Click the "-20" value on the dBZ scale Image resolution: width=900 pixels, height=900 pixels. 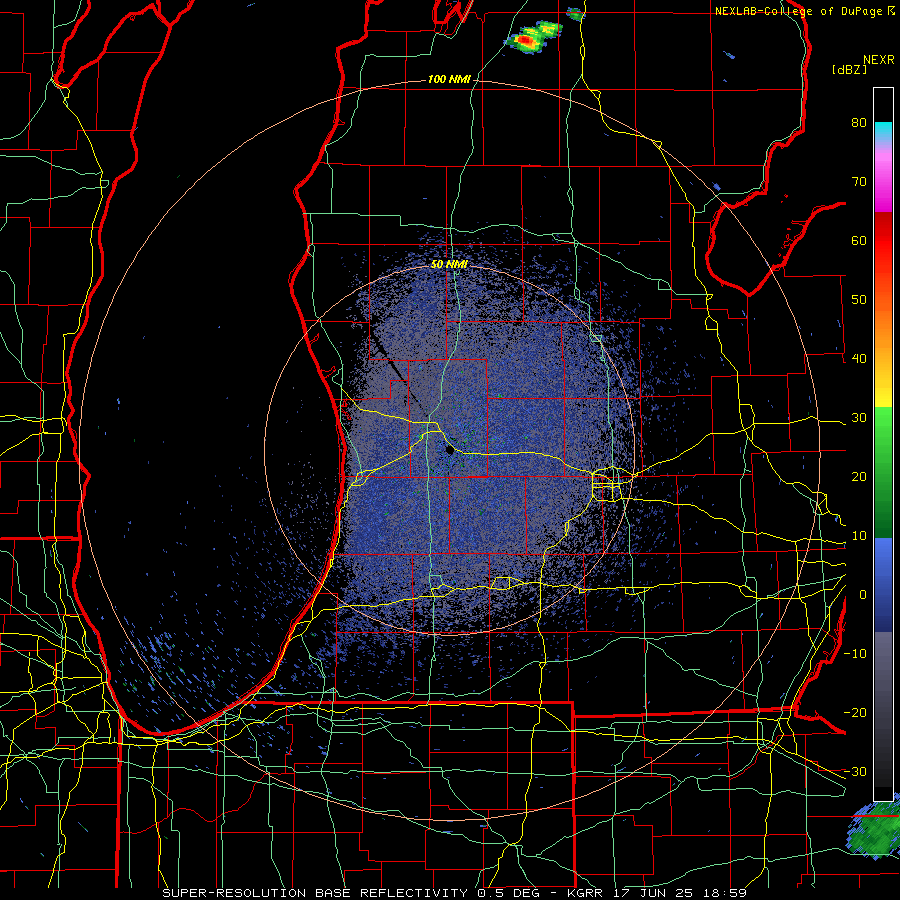pyautogui.click(x=855, y=713)
